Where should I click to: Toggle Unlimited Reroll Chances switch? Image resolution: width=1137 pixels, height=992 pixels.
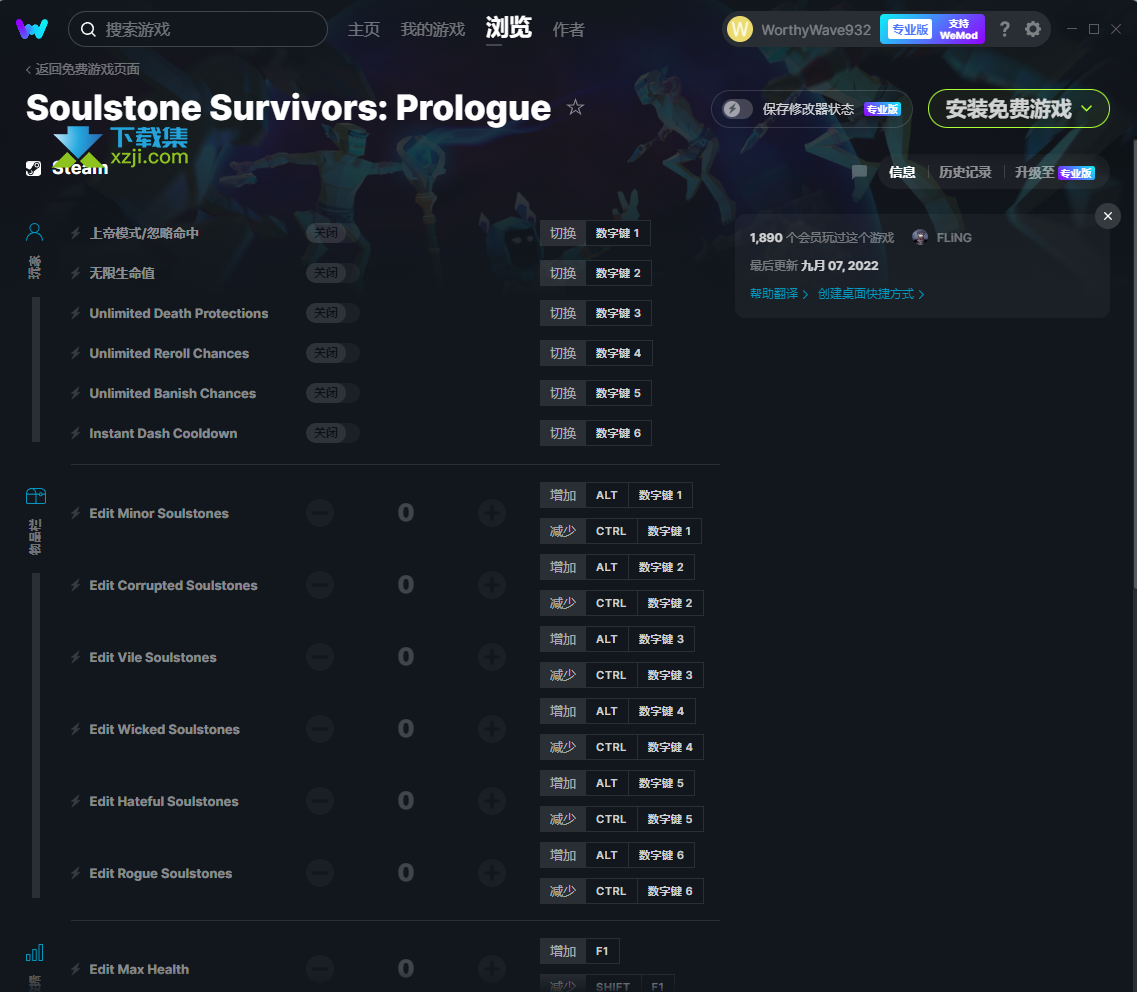click(333, 353)
